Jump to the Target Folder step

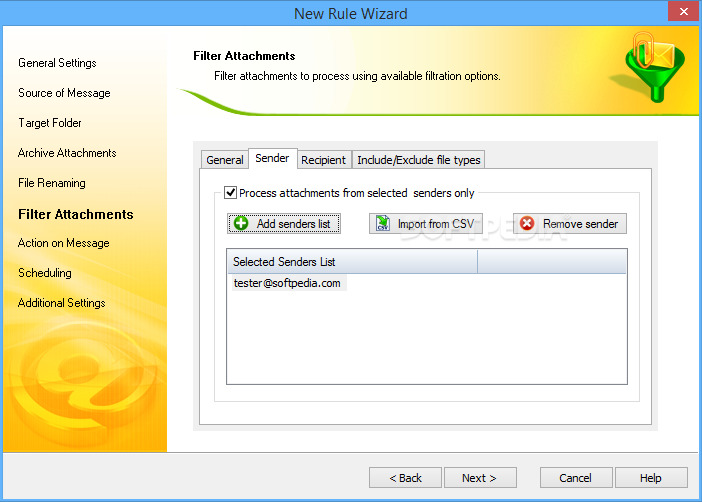click(50, 123)
